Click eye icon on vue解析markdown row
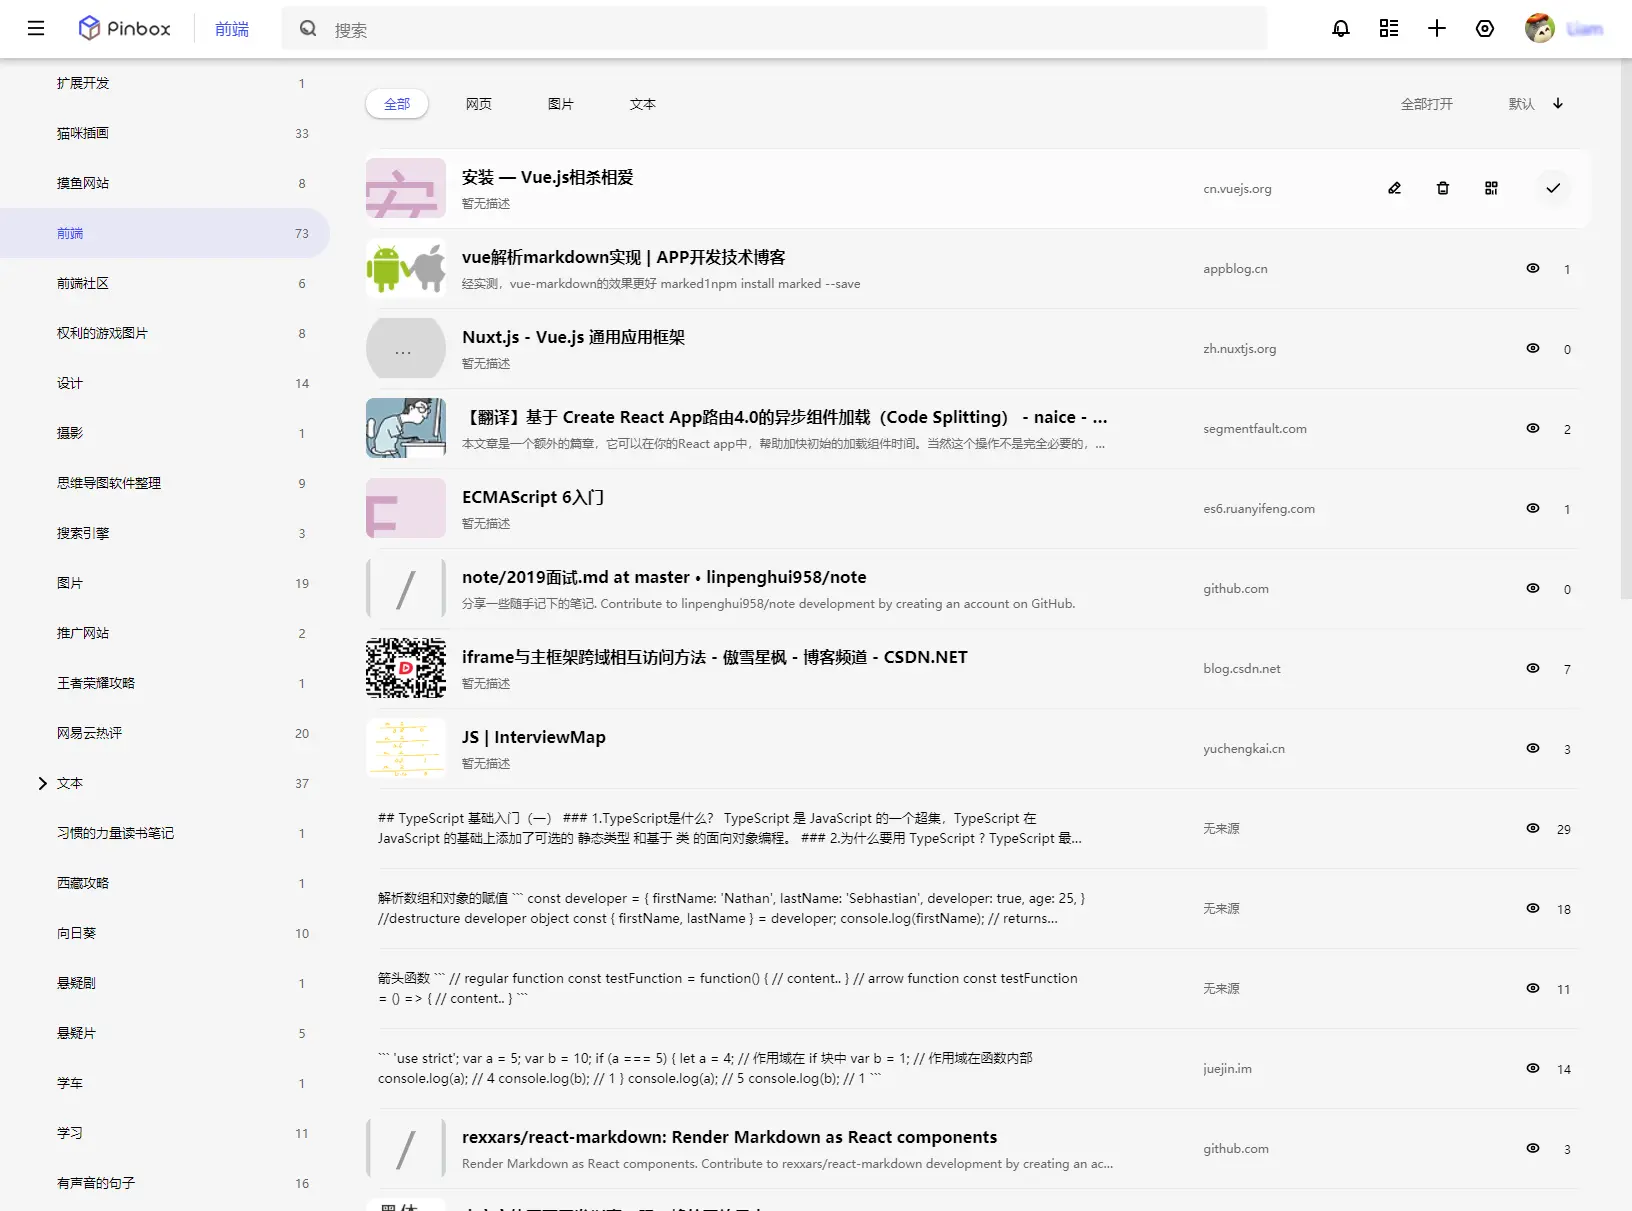 [x=1533, y=268]
